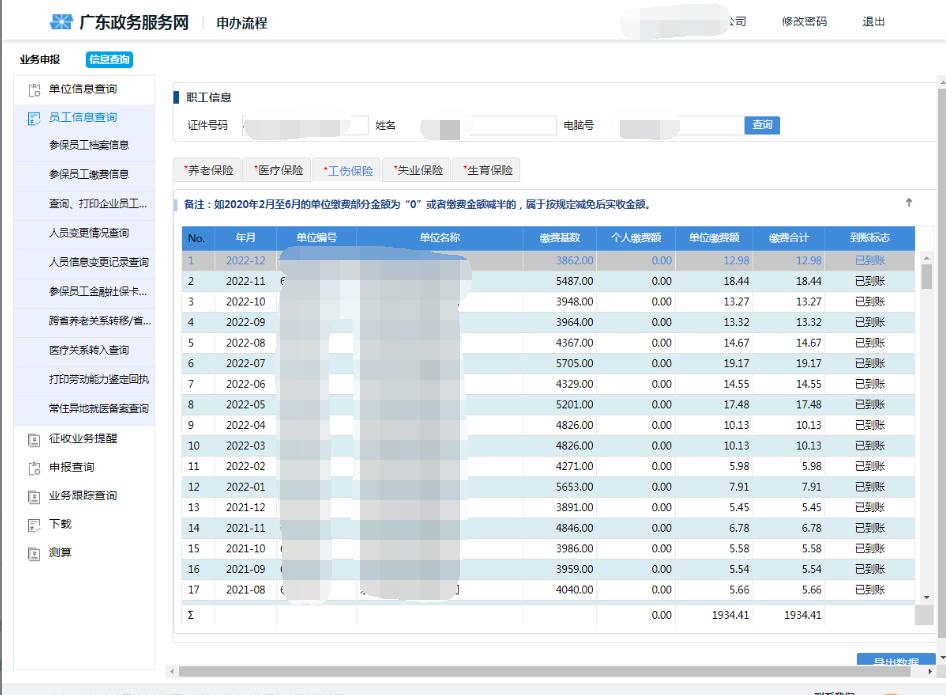946x695 pixels.
Task: Select the 2022-11 row month cell
Action: click(246, 281)
